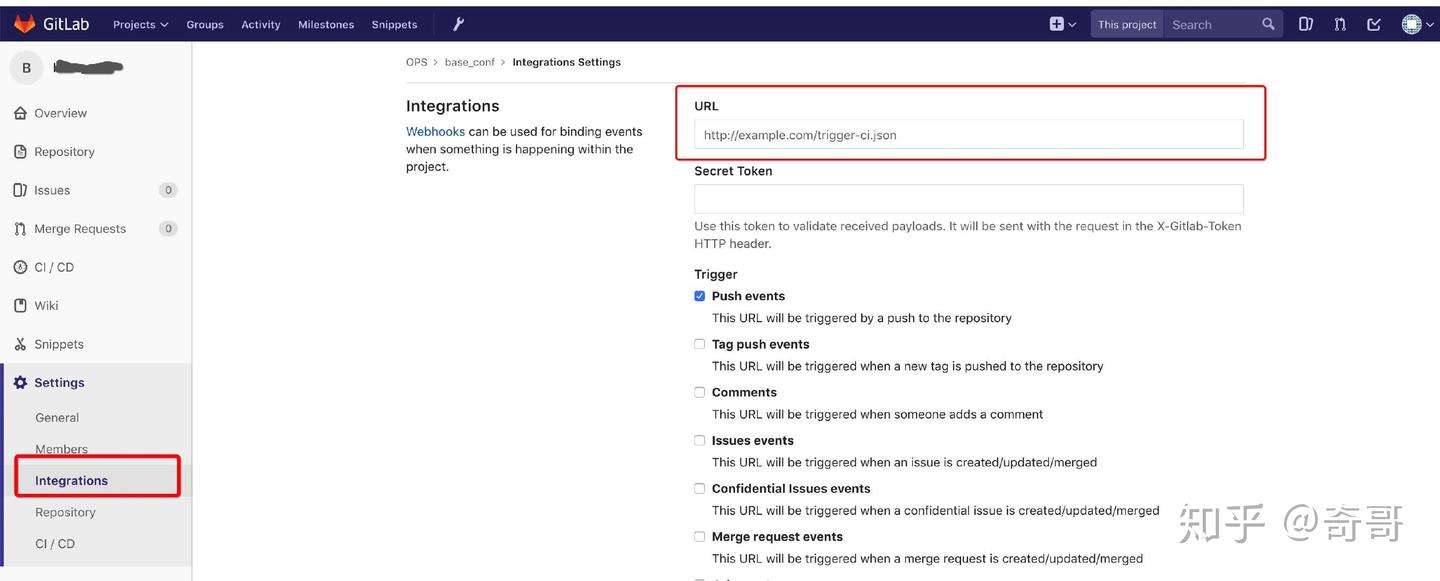Expand the plus icon dropdown chevron
This screenshot has width=1440, height=581.
pyautogui.click(x=1070, y=23)
